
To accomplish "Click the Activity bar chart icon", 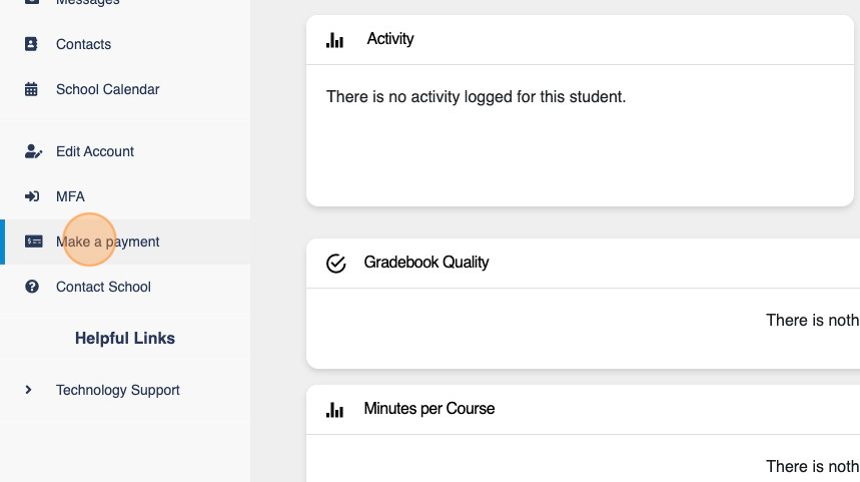I will pos(336,40).
